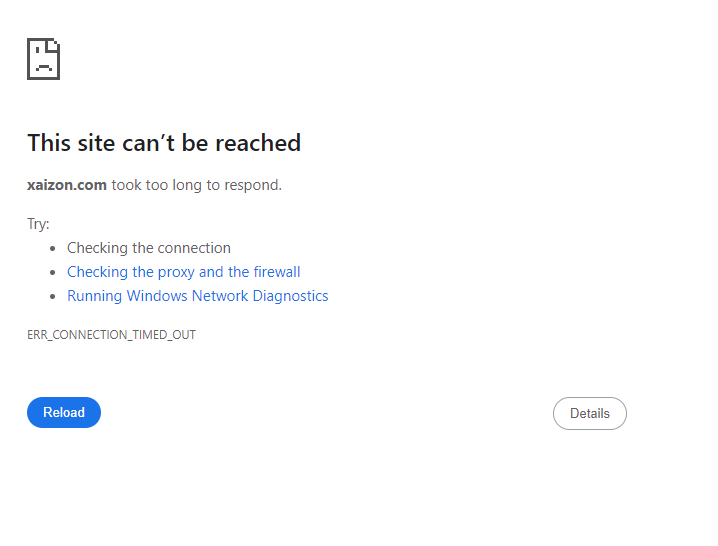This screenshot has width=718, height=546.
Task: Click the word 'reached' in the heading
Action: 258,142
